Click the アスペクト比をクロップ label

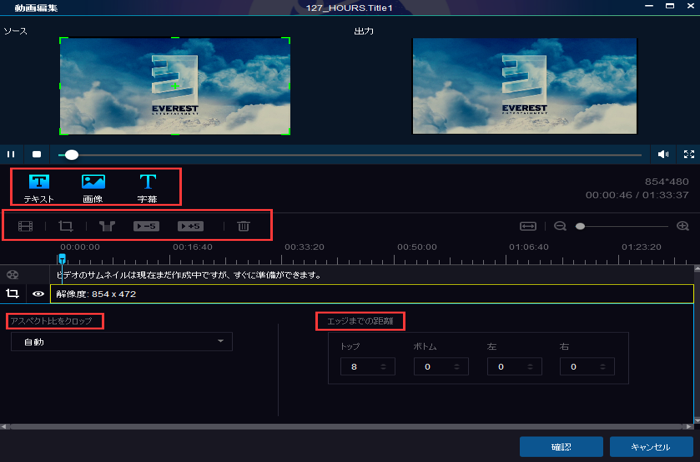tap(51, 321)
